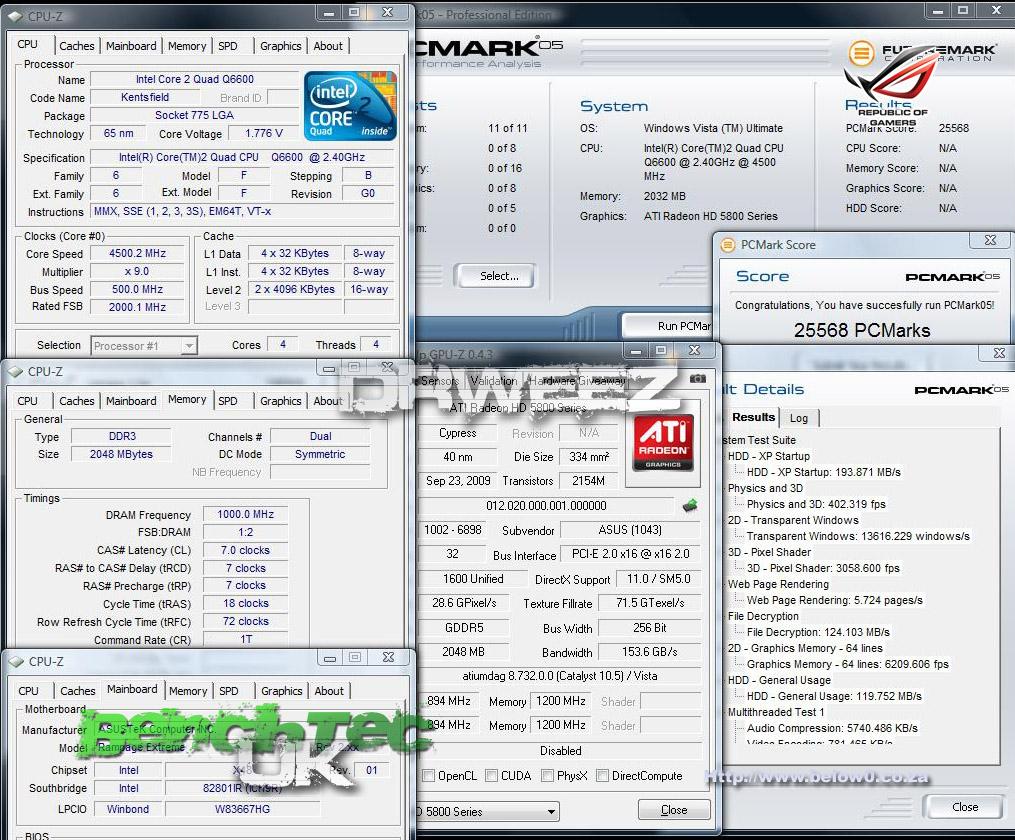Screen dimensions: 1015x840
Task: Click the DRAM Frequency value 1000.0 MHz
Action: click(245, 514)
